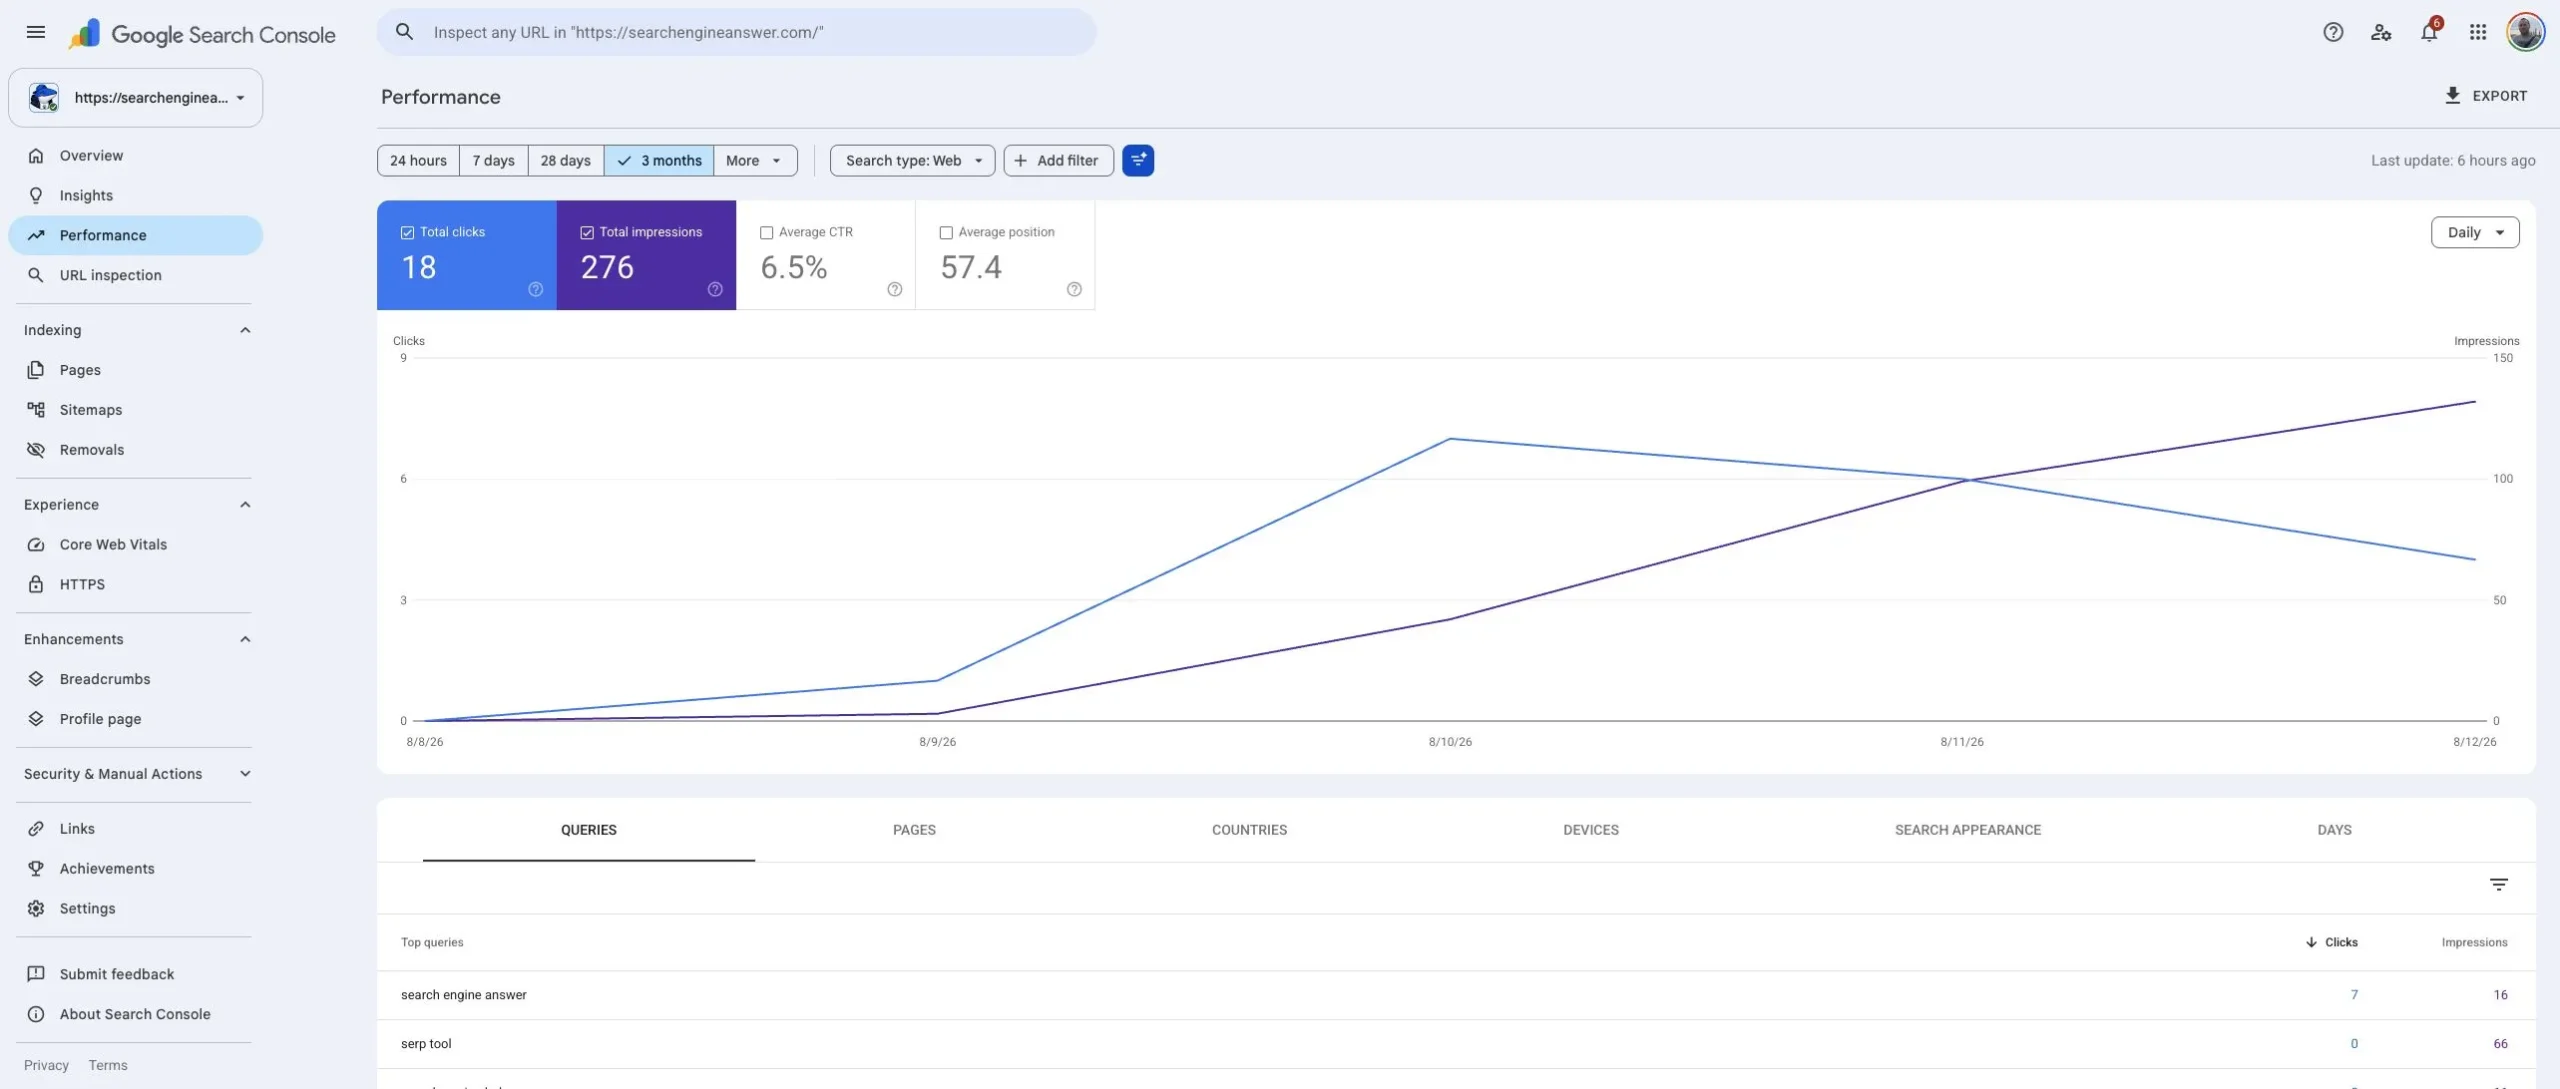Open the user settings people icon
The image size is (2560, 1089).
pos(2381,32)
